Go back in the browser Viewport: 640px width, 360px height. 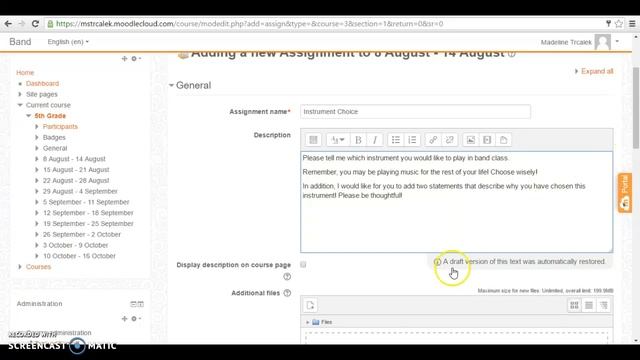click(x=8, y=24)
